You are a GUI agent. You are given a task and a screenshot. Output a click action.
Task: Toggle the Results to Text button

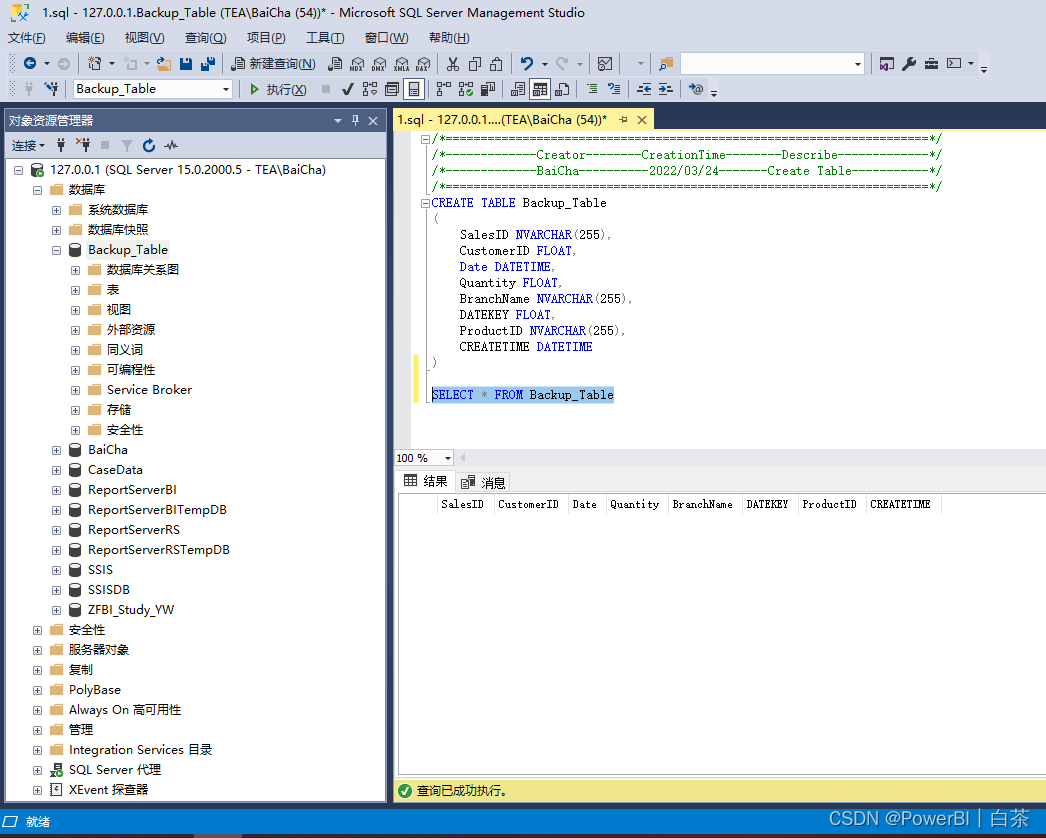click(x=518, y=89)
